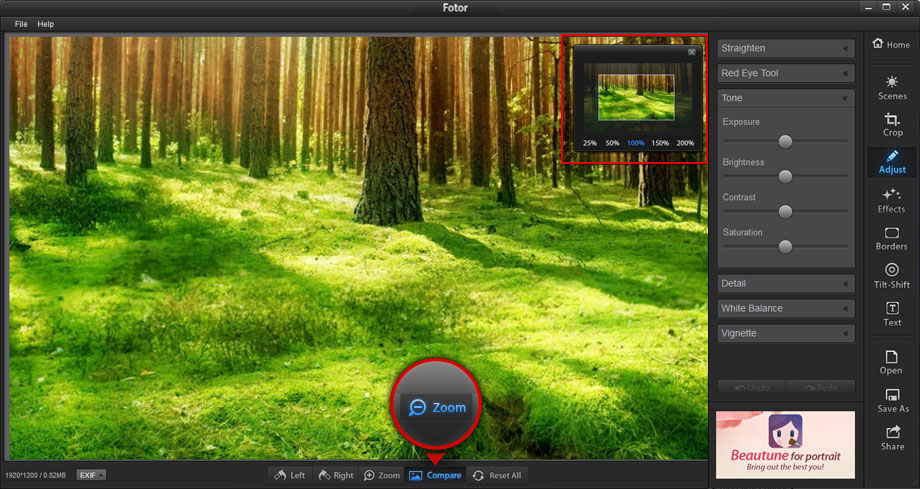The width and height of the screenshot is (920, 489).
Task: Set zoom level to 200%
Action: click(685, 143)
